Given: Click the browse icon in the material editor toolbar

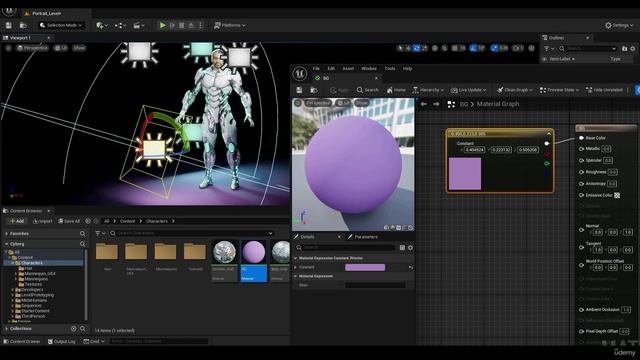Looking at the screenshot, I should pos(314,90).
